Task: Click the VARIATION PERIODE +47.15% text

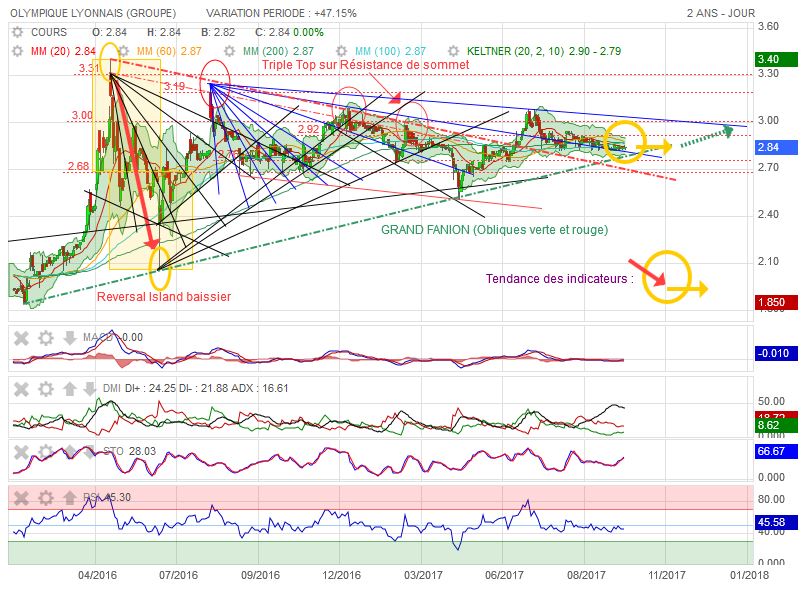Action: point(281,13)
